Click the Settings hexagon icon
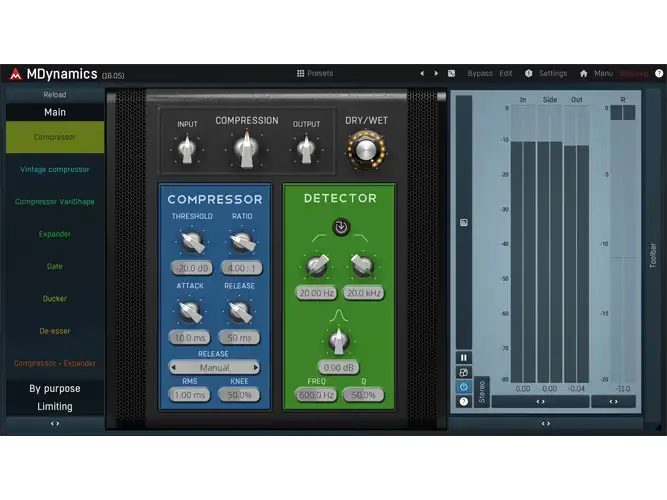This screenshot has height=500, width=667. [x=528, y=73]
